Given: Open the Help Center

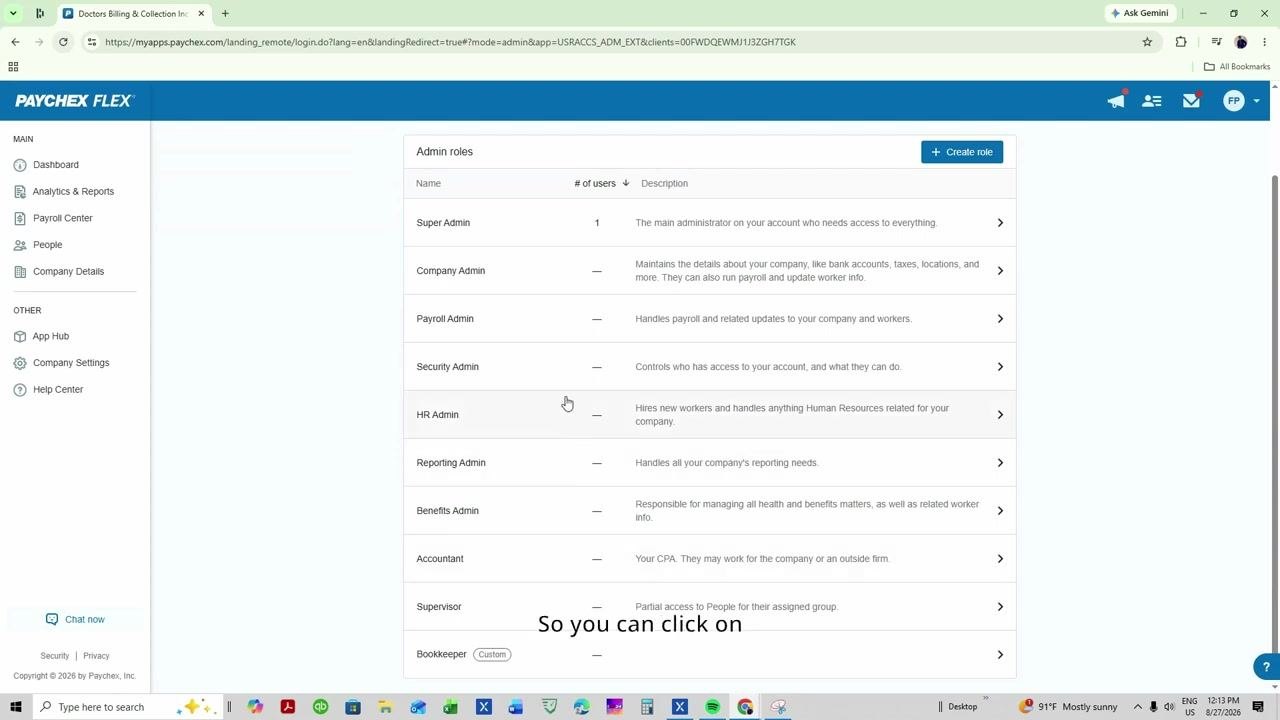Looking at the screenshot, I should click(x=57, y=390).
